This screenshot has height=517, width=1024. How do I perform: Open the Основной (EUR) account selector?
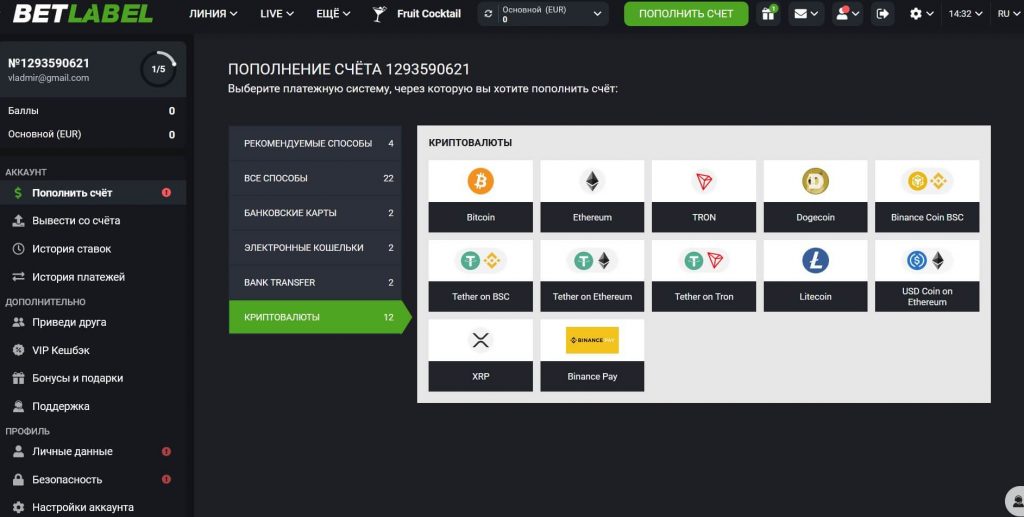click(x=543, y=14)
